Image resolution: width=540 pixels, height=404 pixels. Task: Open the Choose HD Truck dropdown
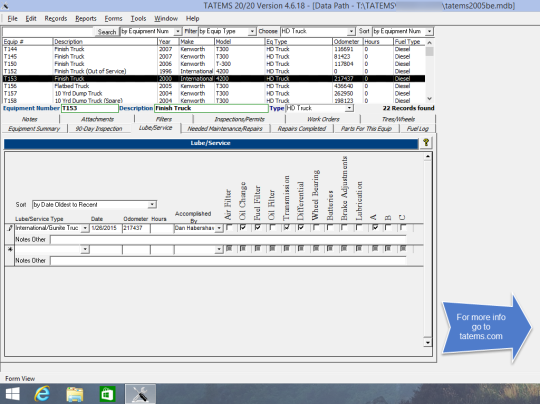351,31
